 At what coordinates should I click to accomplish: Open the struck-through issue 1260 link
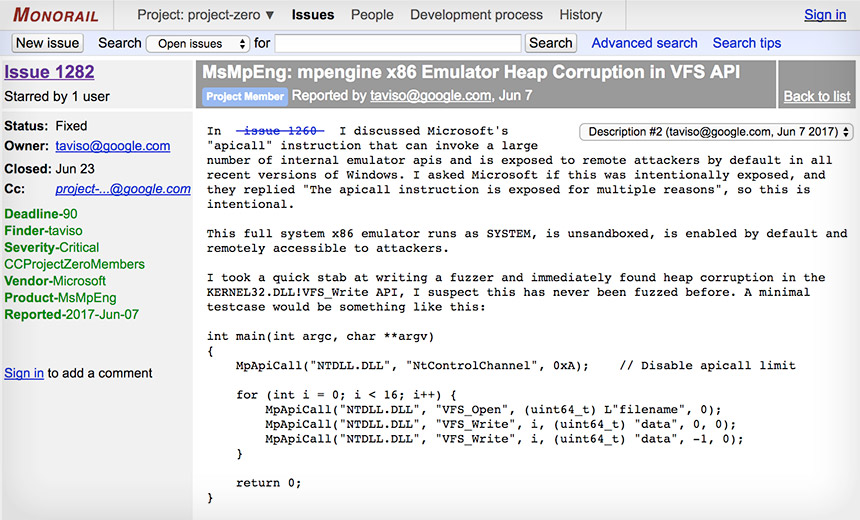(280, 131)
